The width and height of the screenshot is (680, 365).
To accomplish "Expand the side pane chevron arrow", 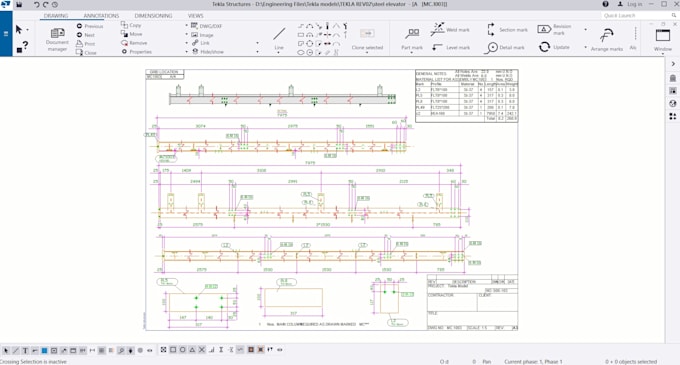I will 673,64.
